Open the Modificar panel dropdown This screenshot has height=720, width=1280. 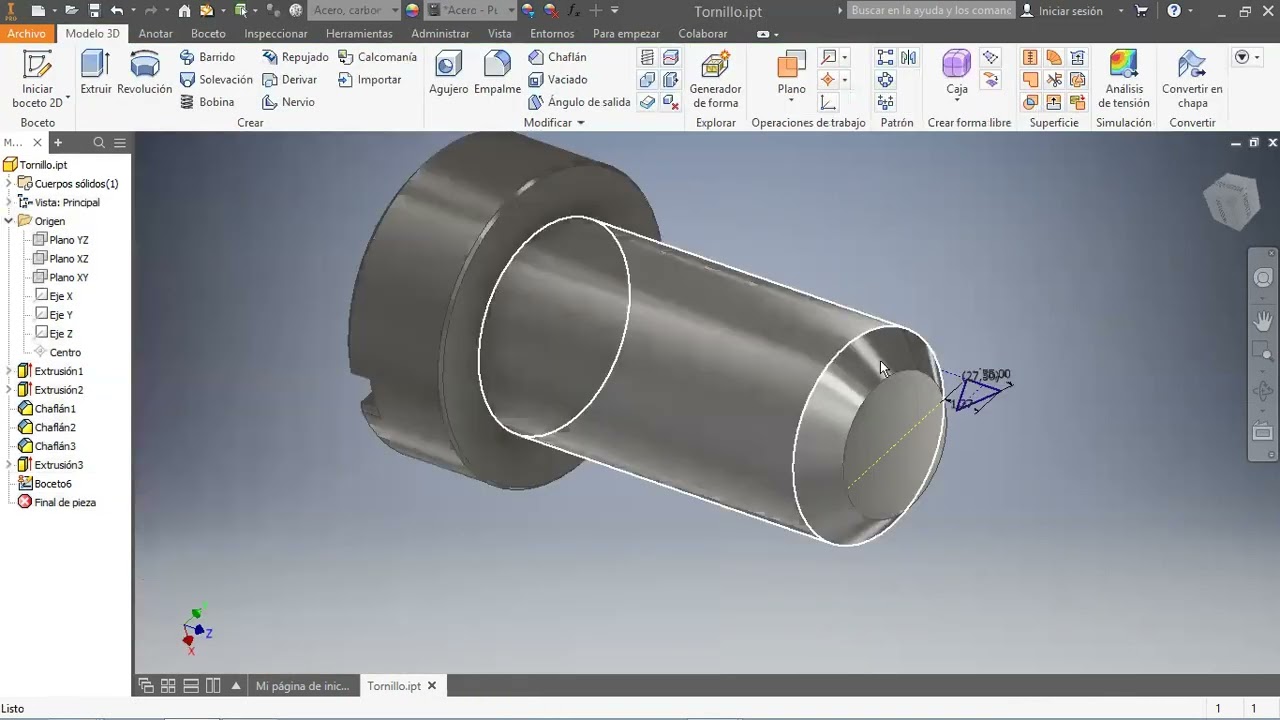(x=554, y=123)
